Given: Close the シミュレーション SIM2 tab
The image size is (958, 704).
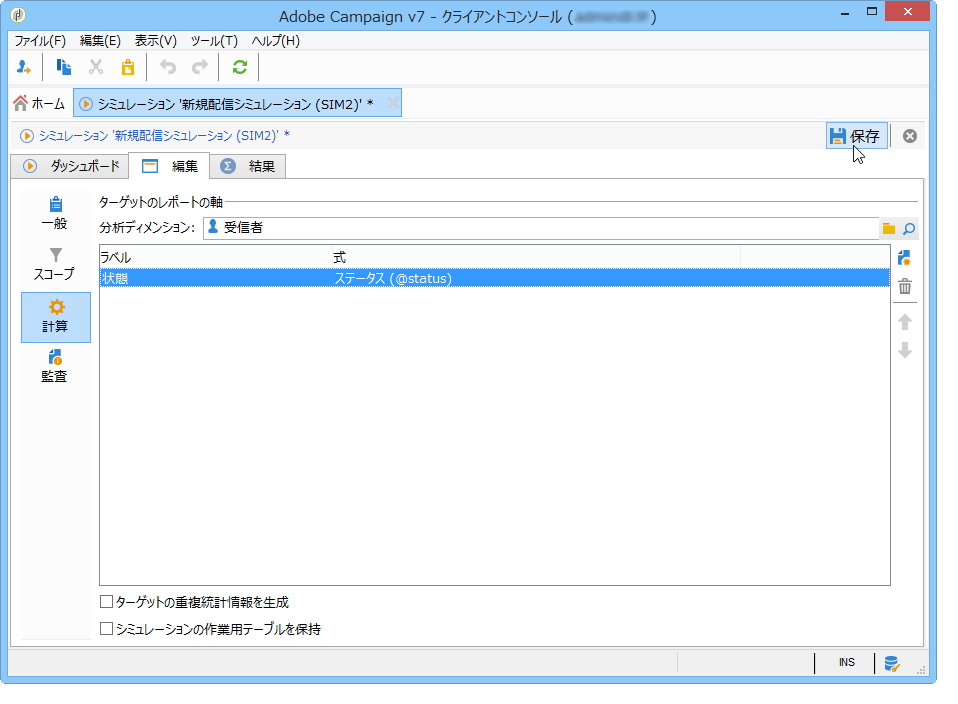Looking at the screenshot, I should pyautogui.click(x=393, y=103).
